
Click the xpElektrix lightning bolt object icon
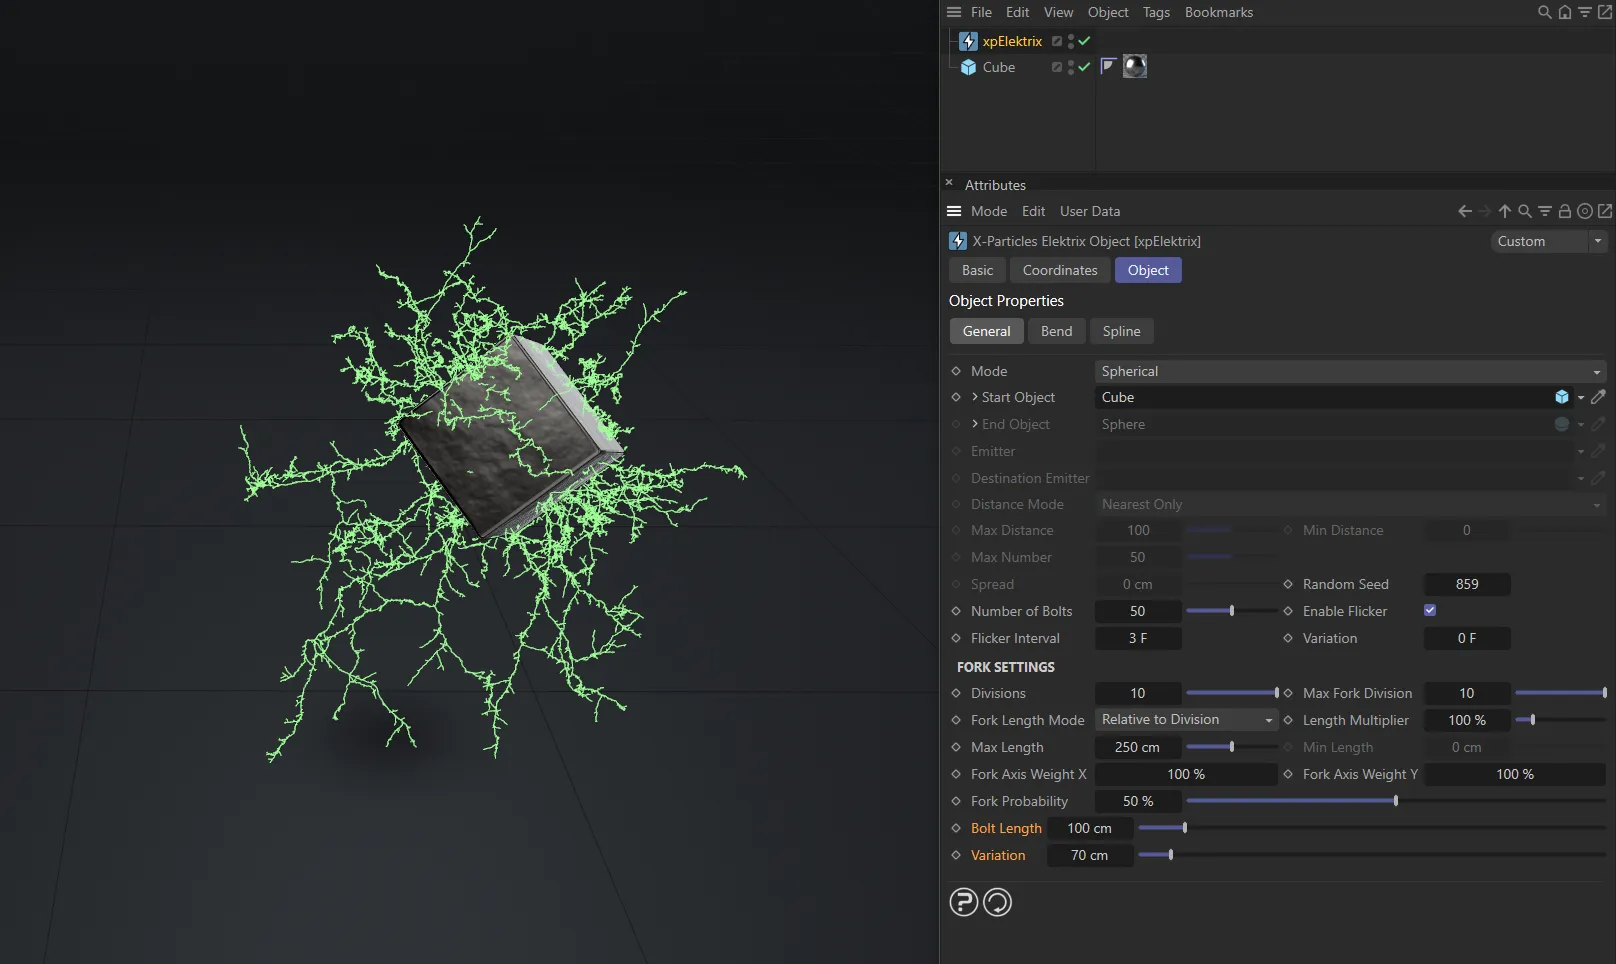click(968, 41)
